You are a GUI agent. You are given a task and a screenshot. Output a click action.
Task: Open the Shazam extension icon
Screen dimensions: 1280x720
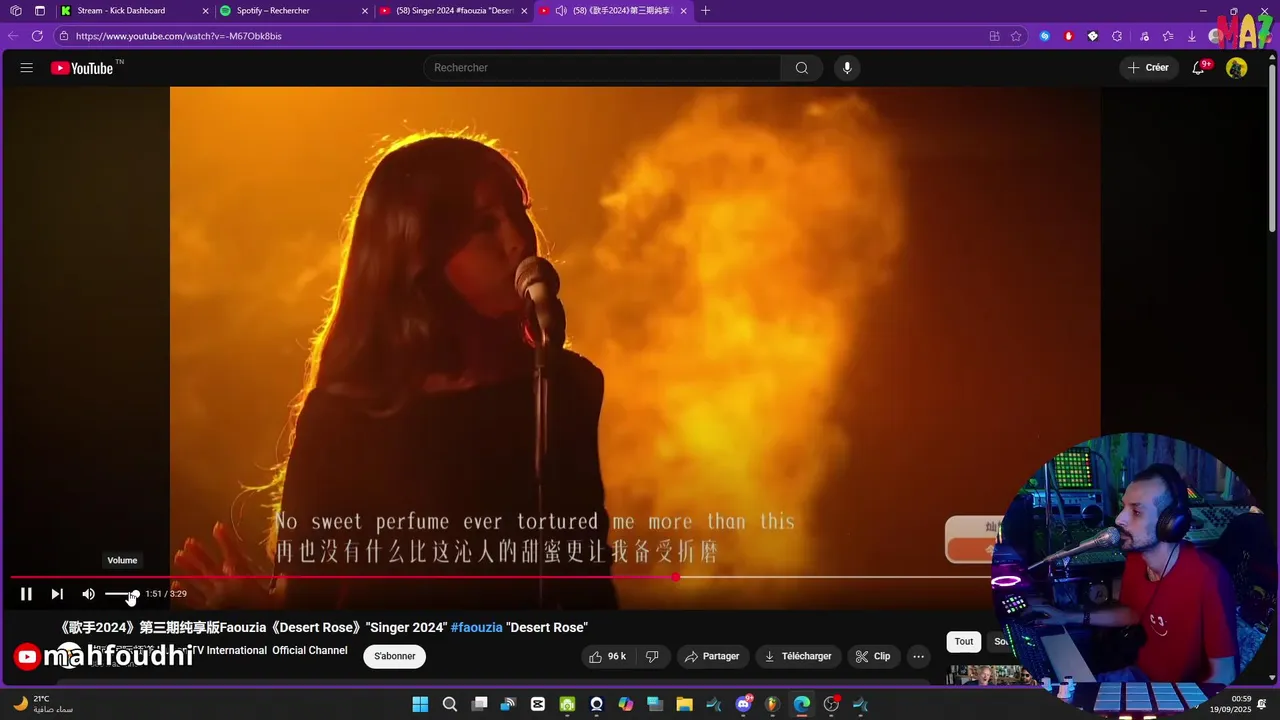click(1045, 36)
